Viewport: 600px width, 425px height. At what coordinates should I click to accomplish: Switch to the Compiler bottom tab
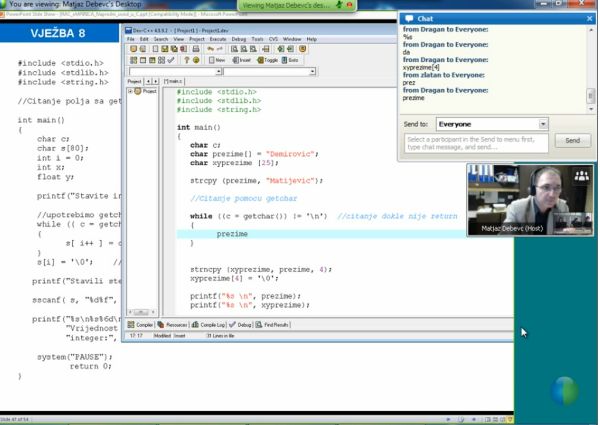140,325
